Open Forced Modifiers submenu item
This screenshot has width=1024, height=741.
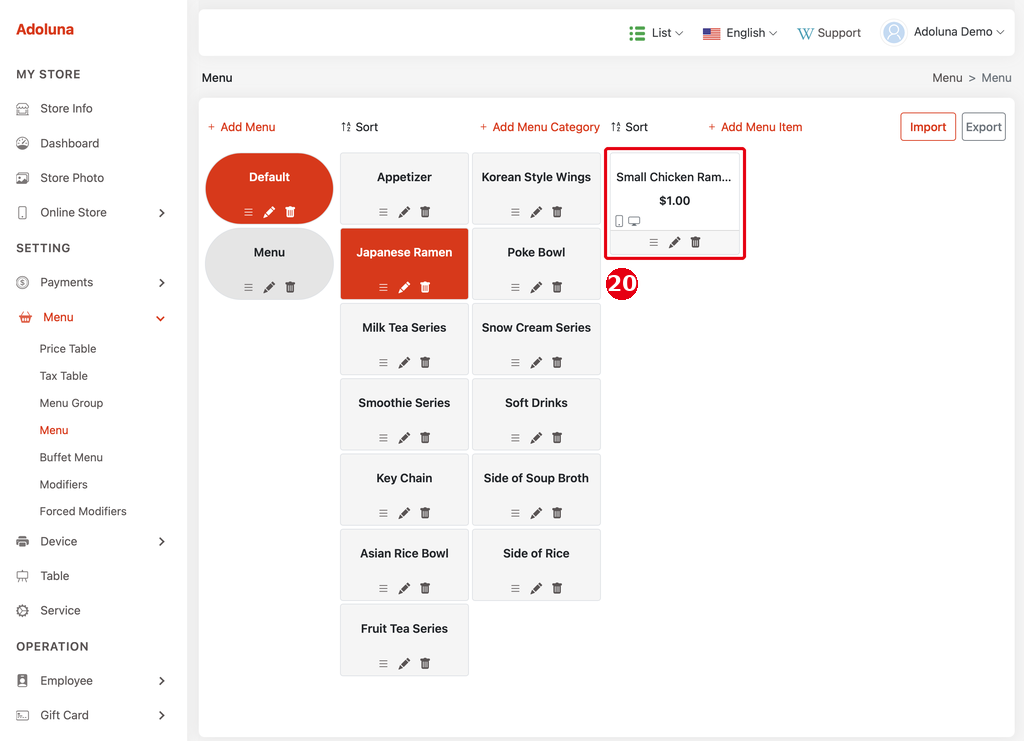click(x=83, y=511)
